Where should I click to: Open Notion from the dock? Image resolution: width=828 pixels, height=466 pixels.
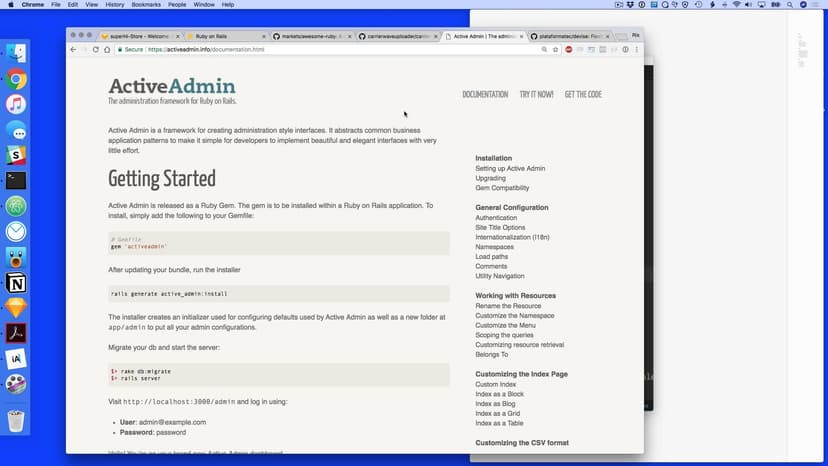coord(16,283)
